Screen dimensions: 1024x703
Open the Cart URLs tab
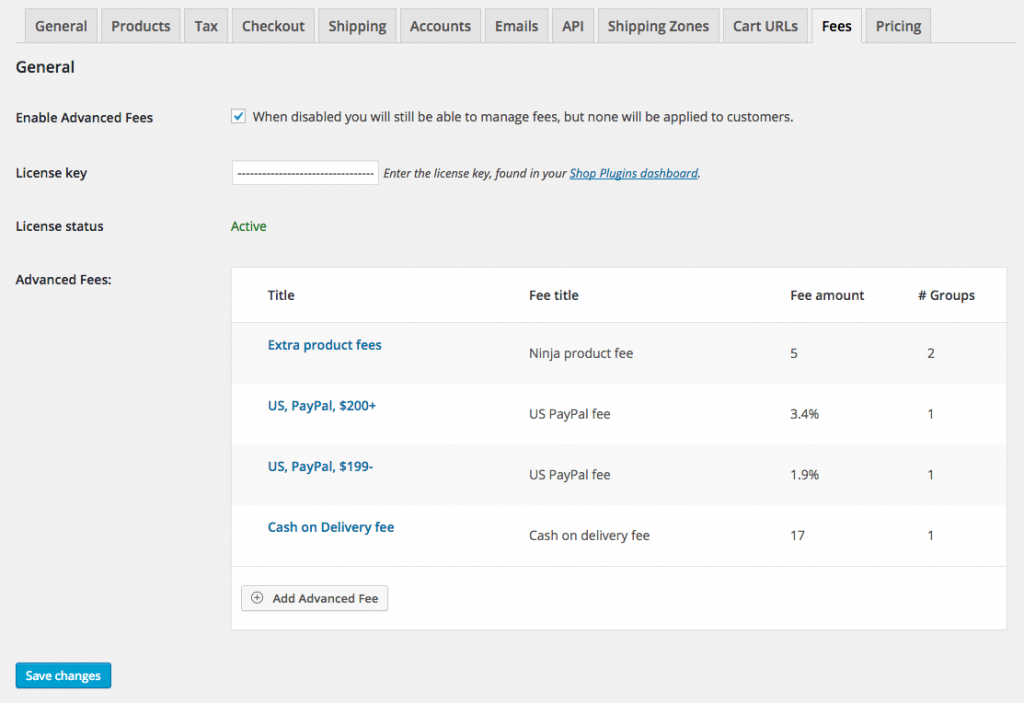pyautogui.click(x=765, y=25)
